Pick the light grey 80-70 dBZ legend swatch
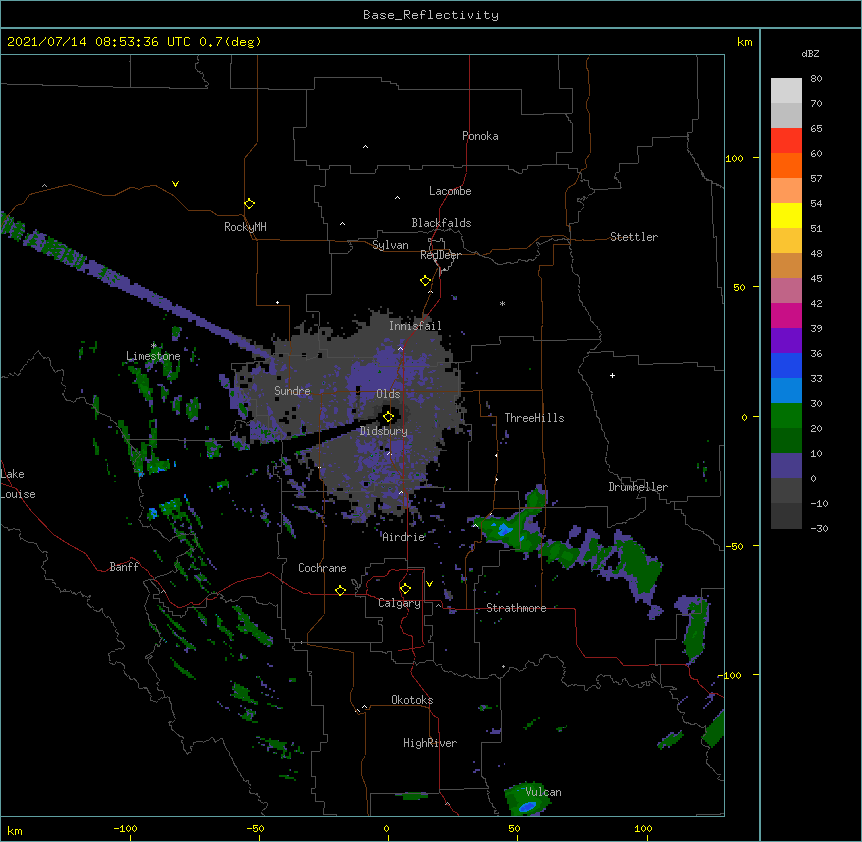The height and width of the screenshot is (842, 862). click(786, 91)
